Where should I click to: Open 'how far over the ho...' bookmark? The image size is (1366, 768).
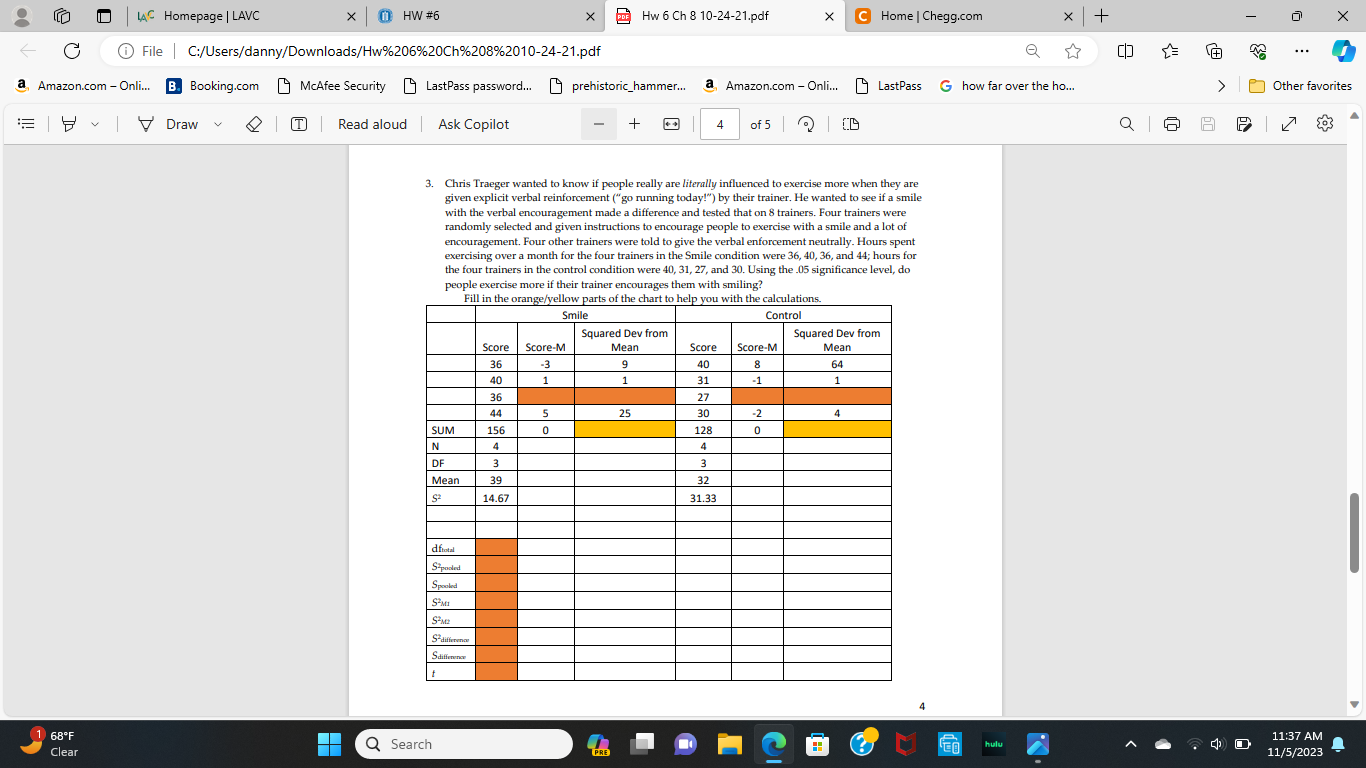(x=1007, y=86)
